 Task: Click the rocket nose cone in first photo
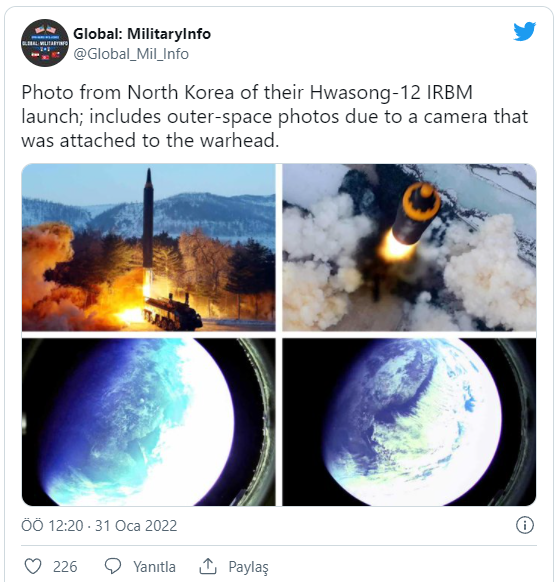(x=149, y=177)
